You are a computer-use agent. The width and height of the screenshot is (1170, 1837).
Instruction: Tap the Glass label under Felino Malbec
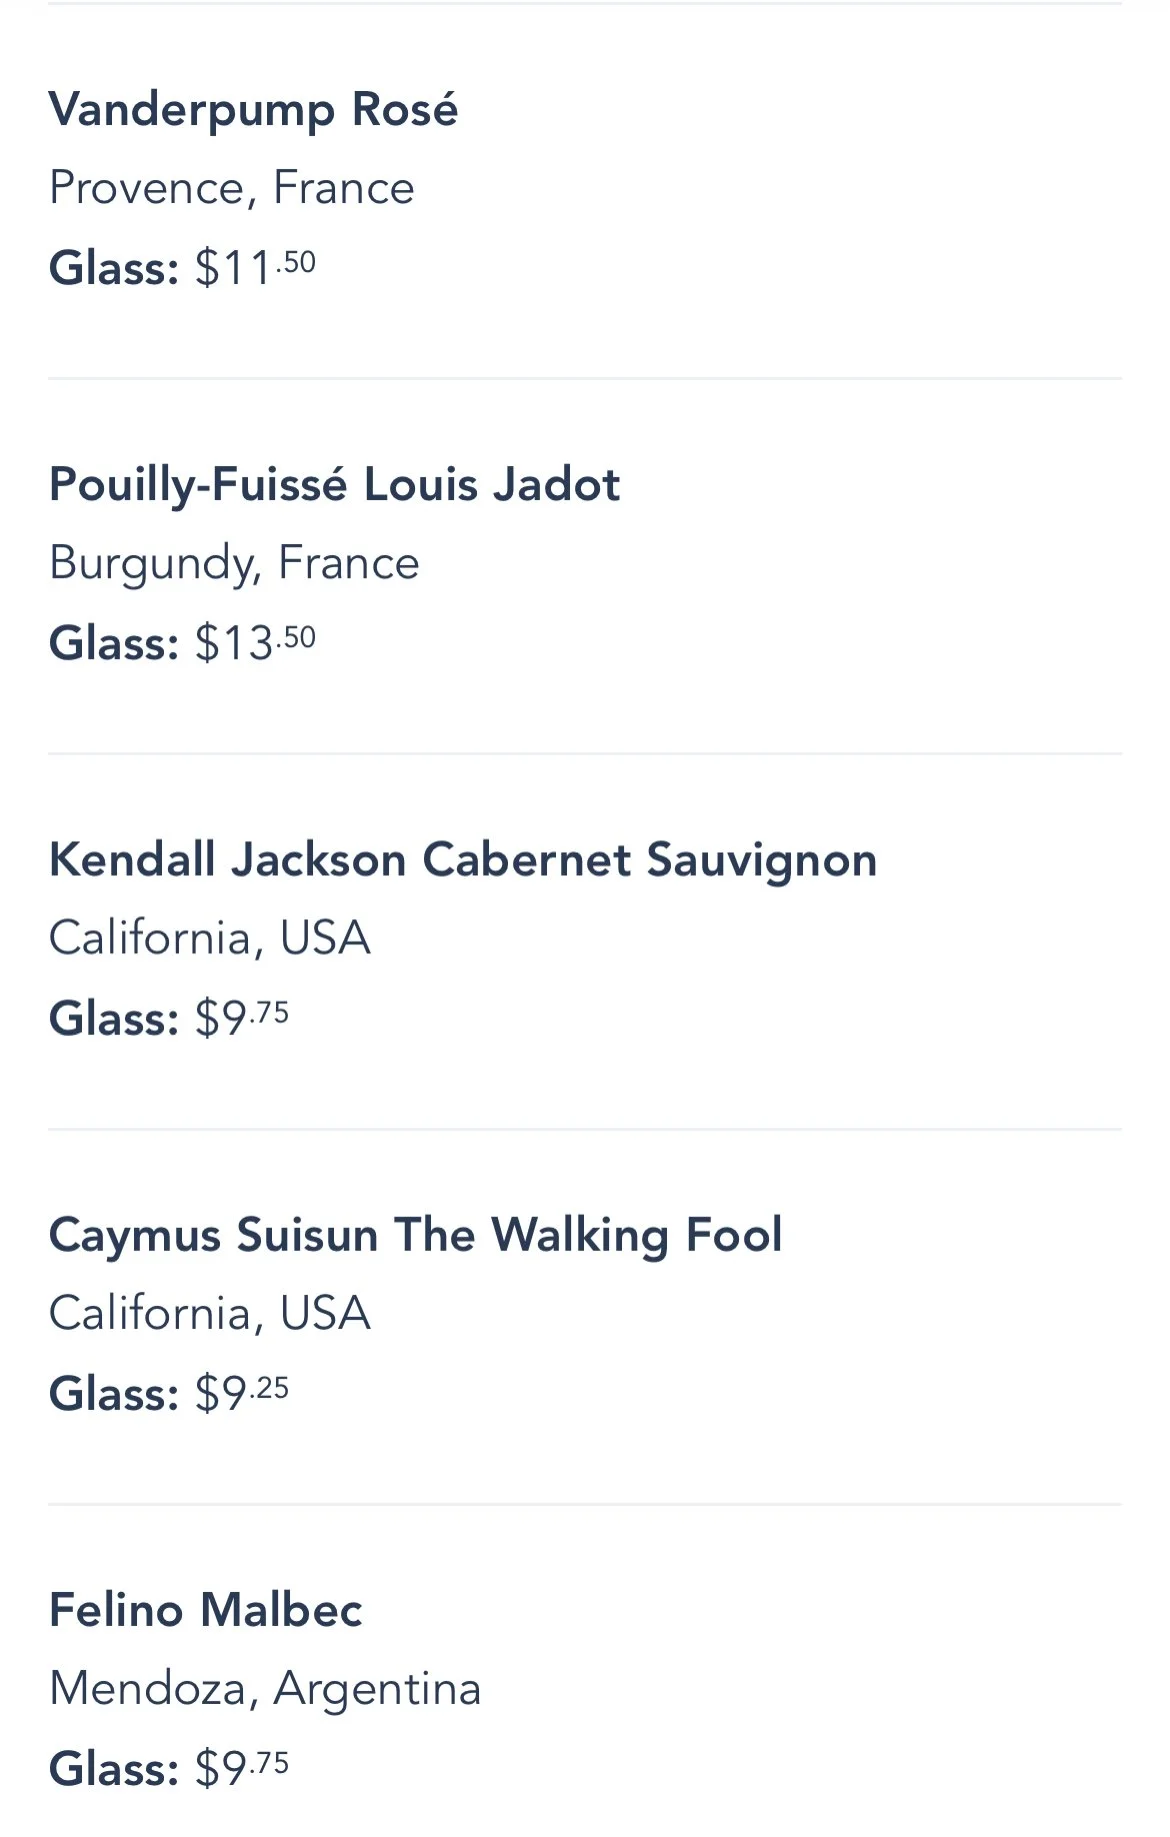pyautogui.click(x=114, y=1768)
